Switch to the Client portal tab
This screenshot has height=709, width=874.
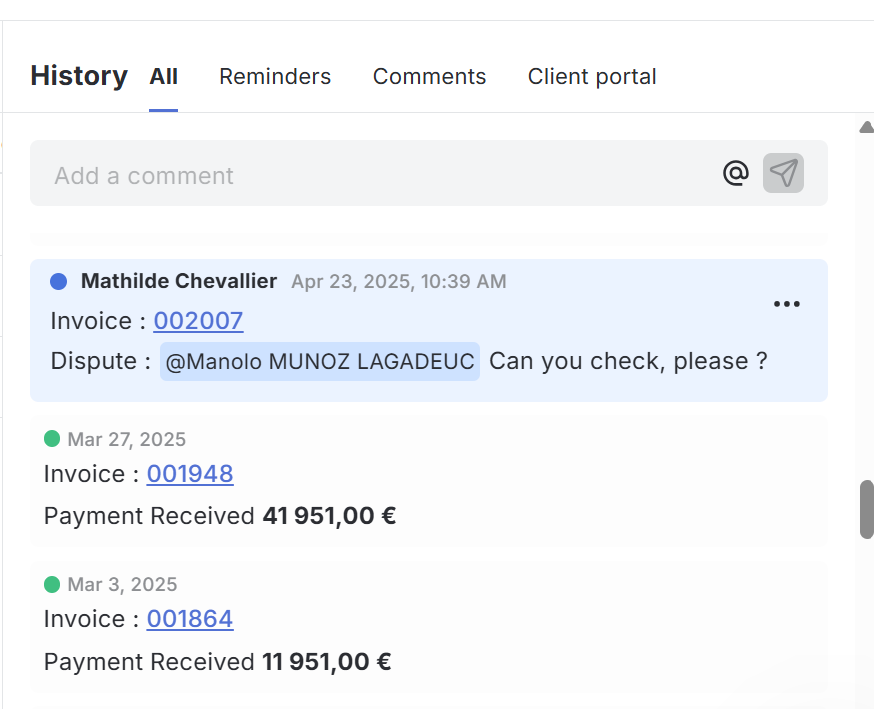pos(592,76)
